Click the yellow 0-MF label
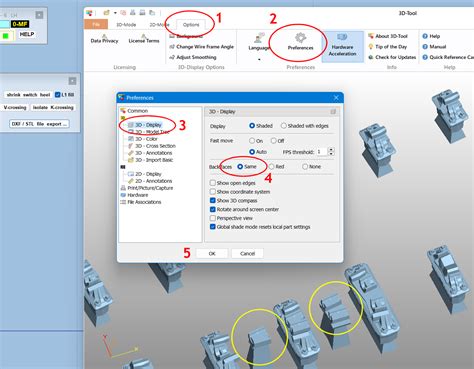Image resolution: width=474 pixels, height=369 pixels. click(20, 24)
